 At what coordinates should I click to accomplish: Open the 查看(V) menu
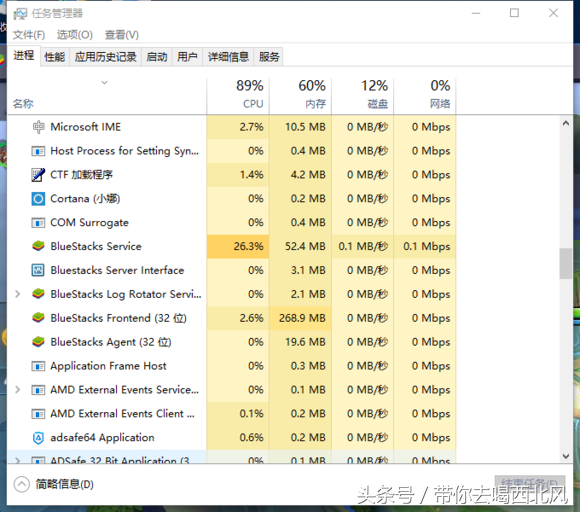pyautogui.click(x=122, y=35)
